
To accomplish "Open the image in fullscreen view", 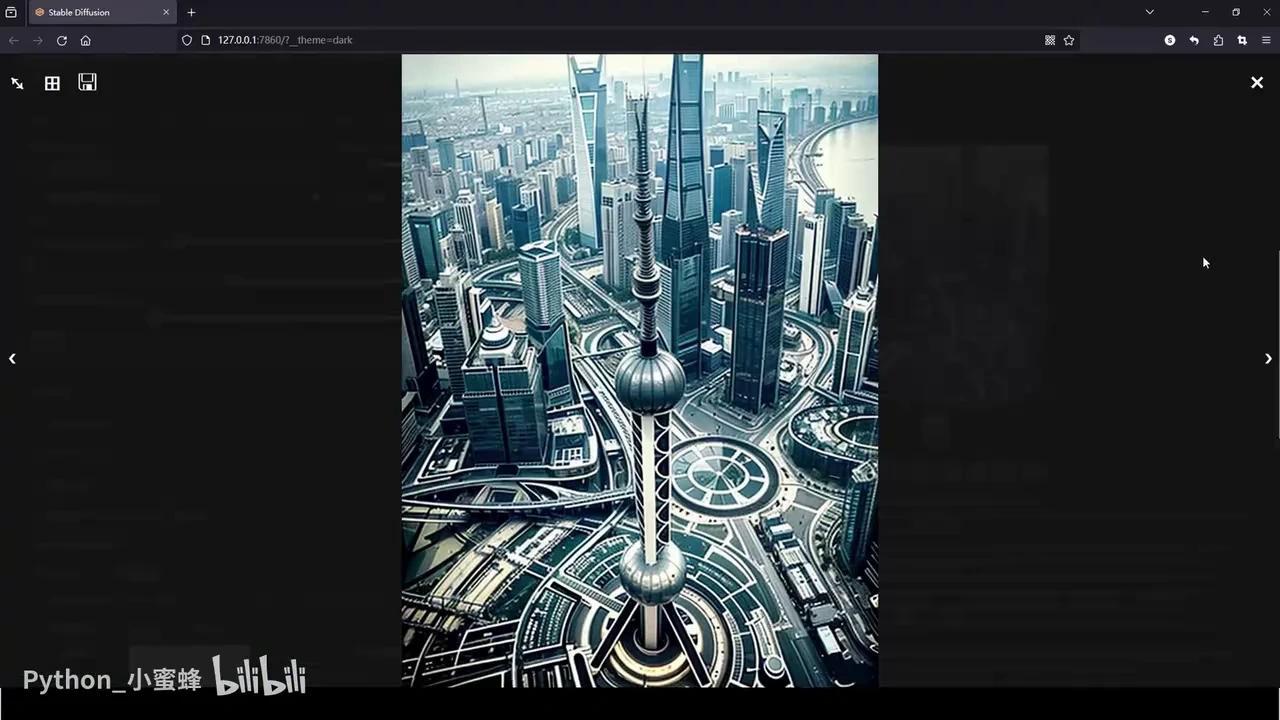I will (16, 83).
